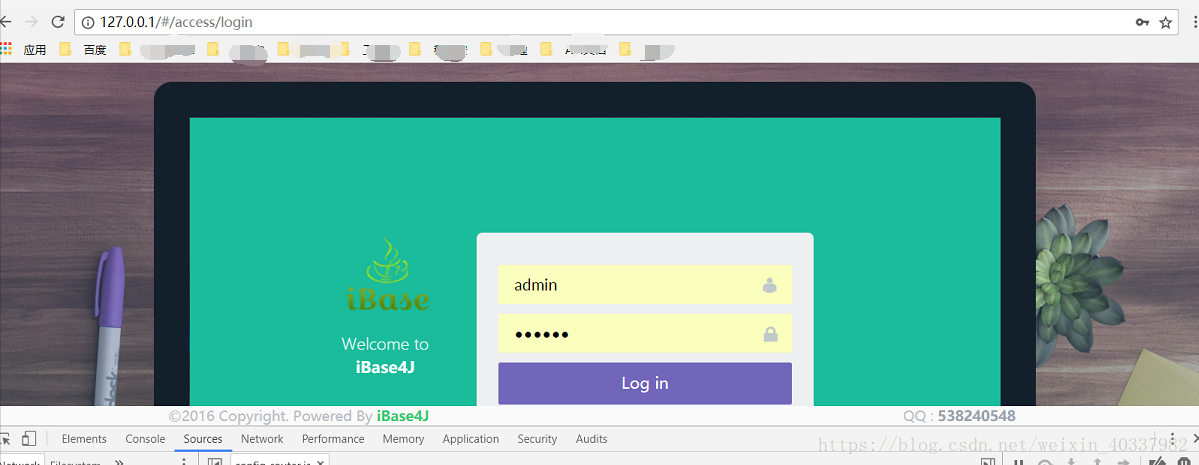This screenshot has width=1199, height=465.
Task: Click the password input field
Action: click(645, 334)
